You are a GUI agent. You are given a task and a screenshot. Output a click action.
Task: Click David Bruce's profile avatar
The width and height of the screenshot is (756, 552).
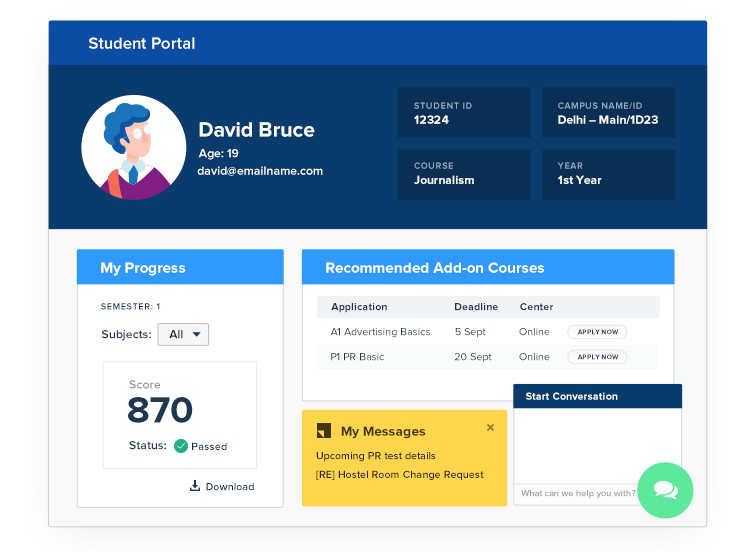[133, 147]
